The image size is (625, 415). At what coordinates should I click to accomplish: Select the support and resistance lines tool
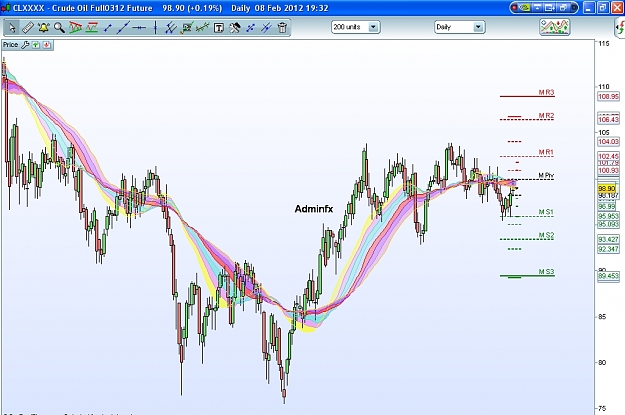point(91,28)
